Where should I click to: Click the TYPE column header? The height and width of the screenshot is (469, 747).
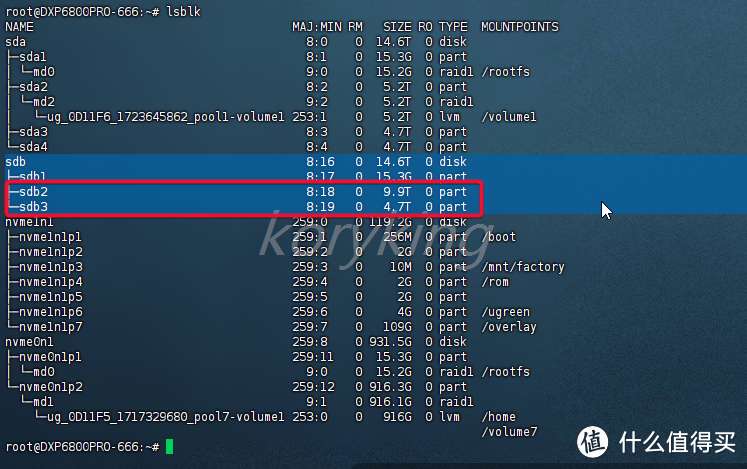tap(453, 27)
